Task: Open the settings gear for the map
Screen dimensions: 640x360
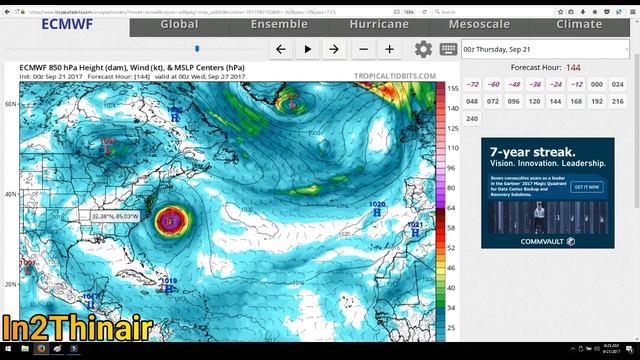Action: point(423,49)
